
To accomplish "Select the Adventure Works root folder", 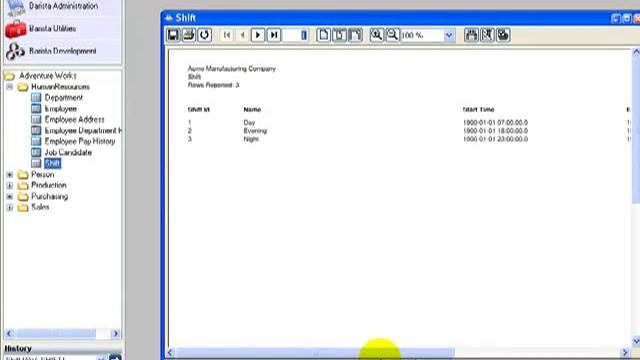I will pyautogui.click(x=47, y=76).
